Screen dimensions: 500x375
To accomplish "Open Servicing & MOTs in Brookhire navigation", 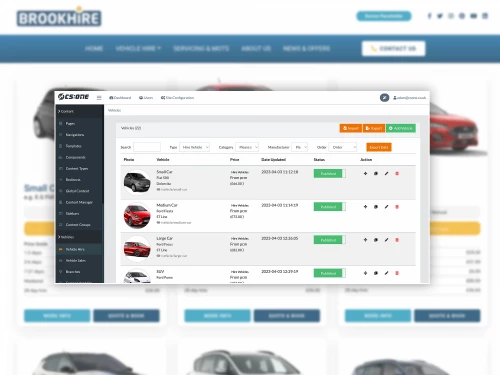I will coord(201,48).
